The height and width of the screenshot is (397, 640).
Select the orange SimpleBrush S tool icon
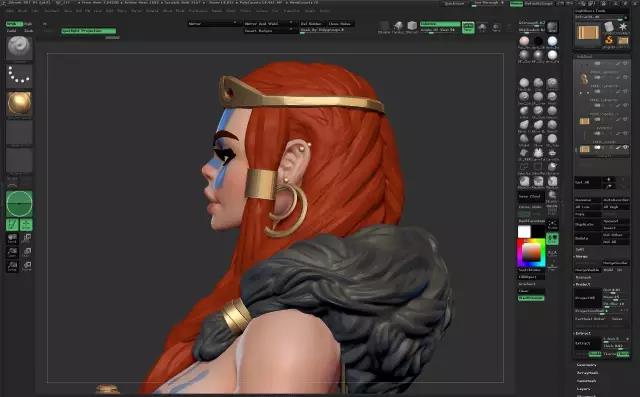[609, 40]
